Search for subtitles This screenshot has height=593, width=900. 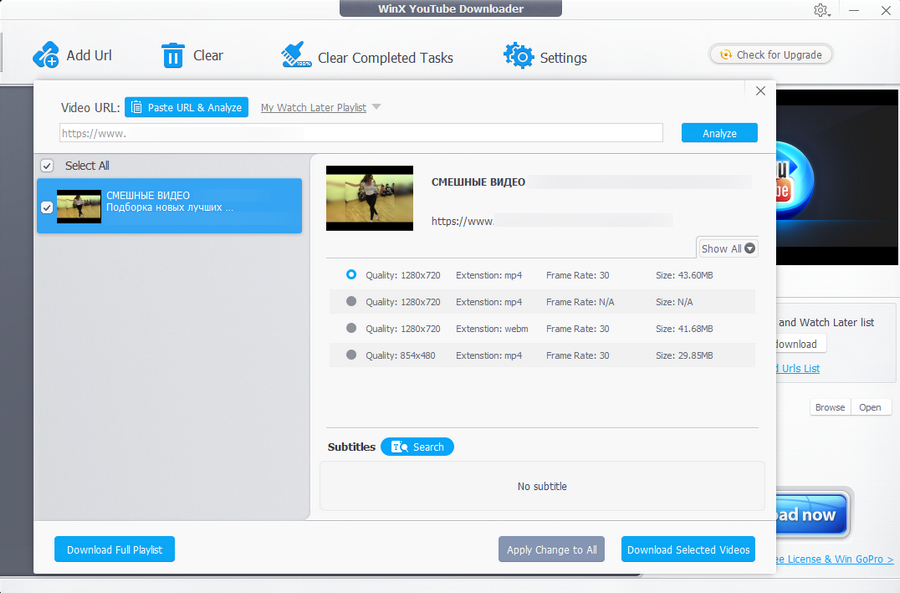417,447
